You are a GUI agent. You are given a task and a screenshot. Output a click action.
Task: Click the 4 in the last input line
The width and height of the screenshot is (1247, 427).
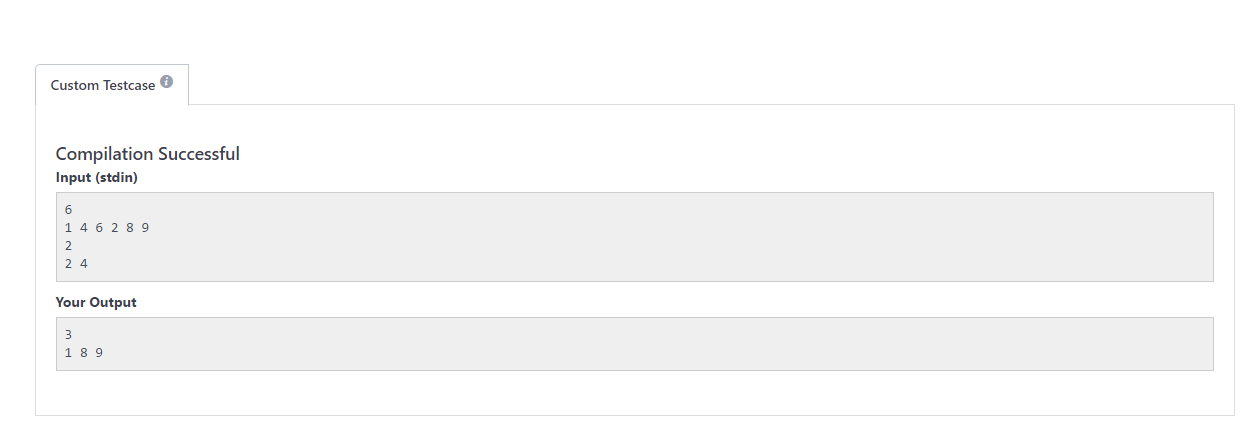click(84, 264)
